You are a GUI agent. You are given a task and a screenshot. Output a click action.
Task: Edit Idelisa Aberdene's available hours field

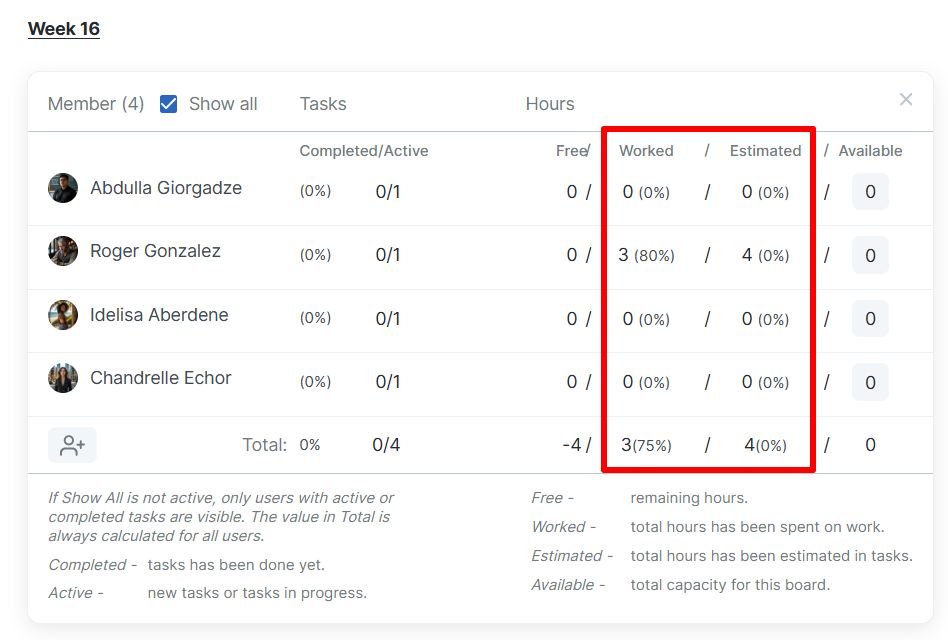point(870,319)
